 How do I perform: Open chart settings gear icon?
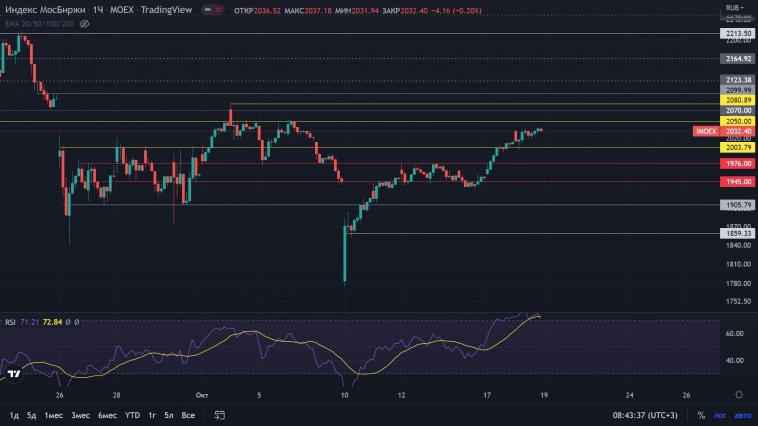738,394
